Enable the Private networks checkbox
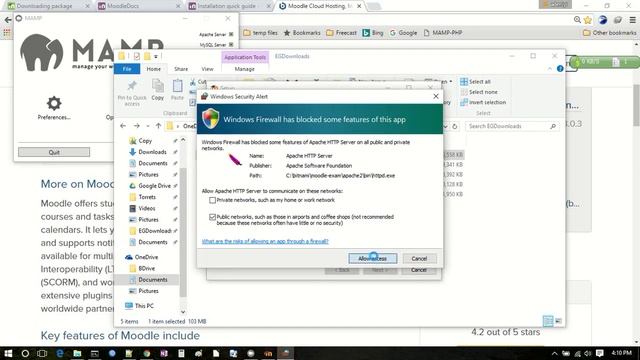 (212, 200)
